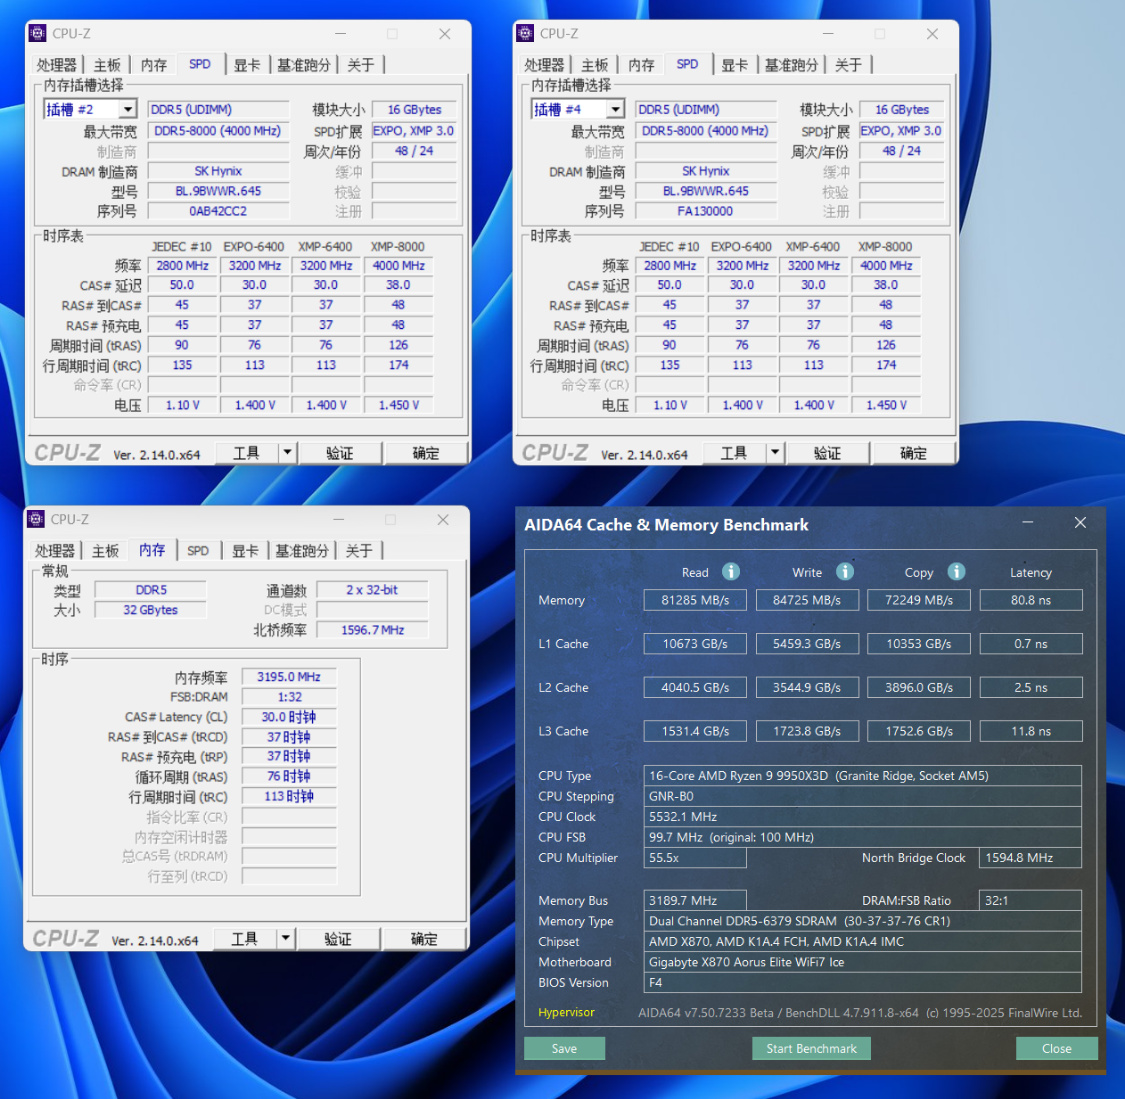Click 北桥频率 value 1596.7 MHz

(x=372, y=630)
